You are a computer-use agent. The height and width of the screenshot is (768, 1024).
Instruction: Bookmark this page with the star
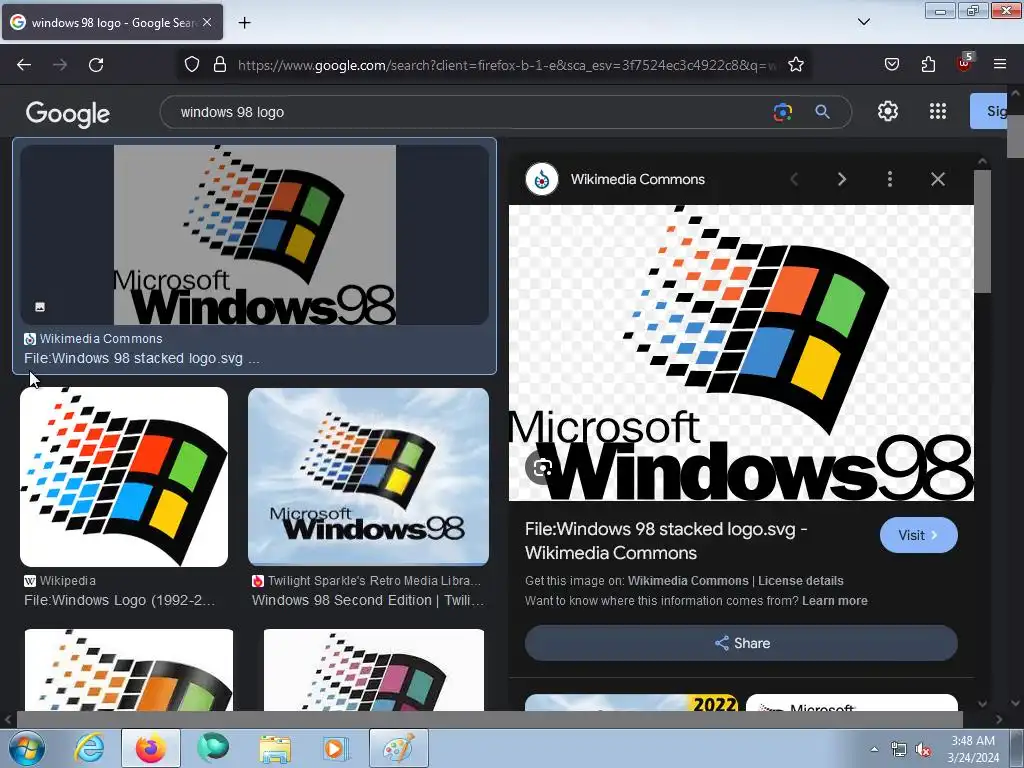(x=795, y=65)
